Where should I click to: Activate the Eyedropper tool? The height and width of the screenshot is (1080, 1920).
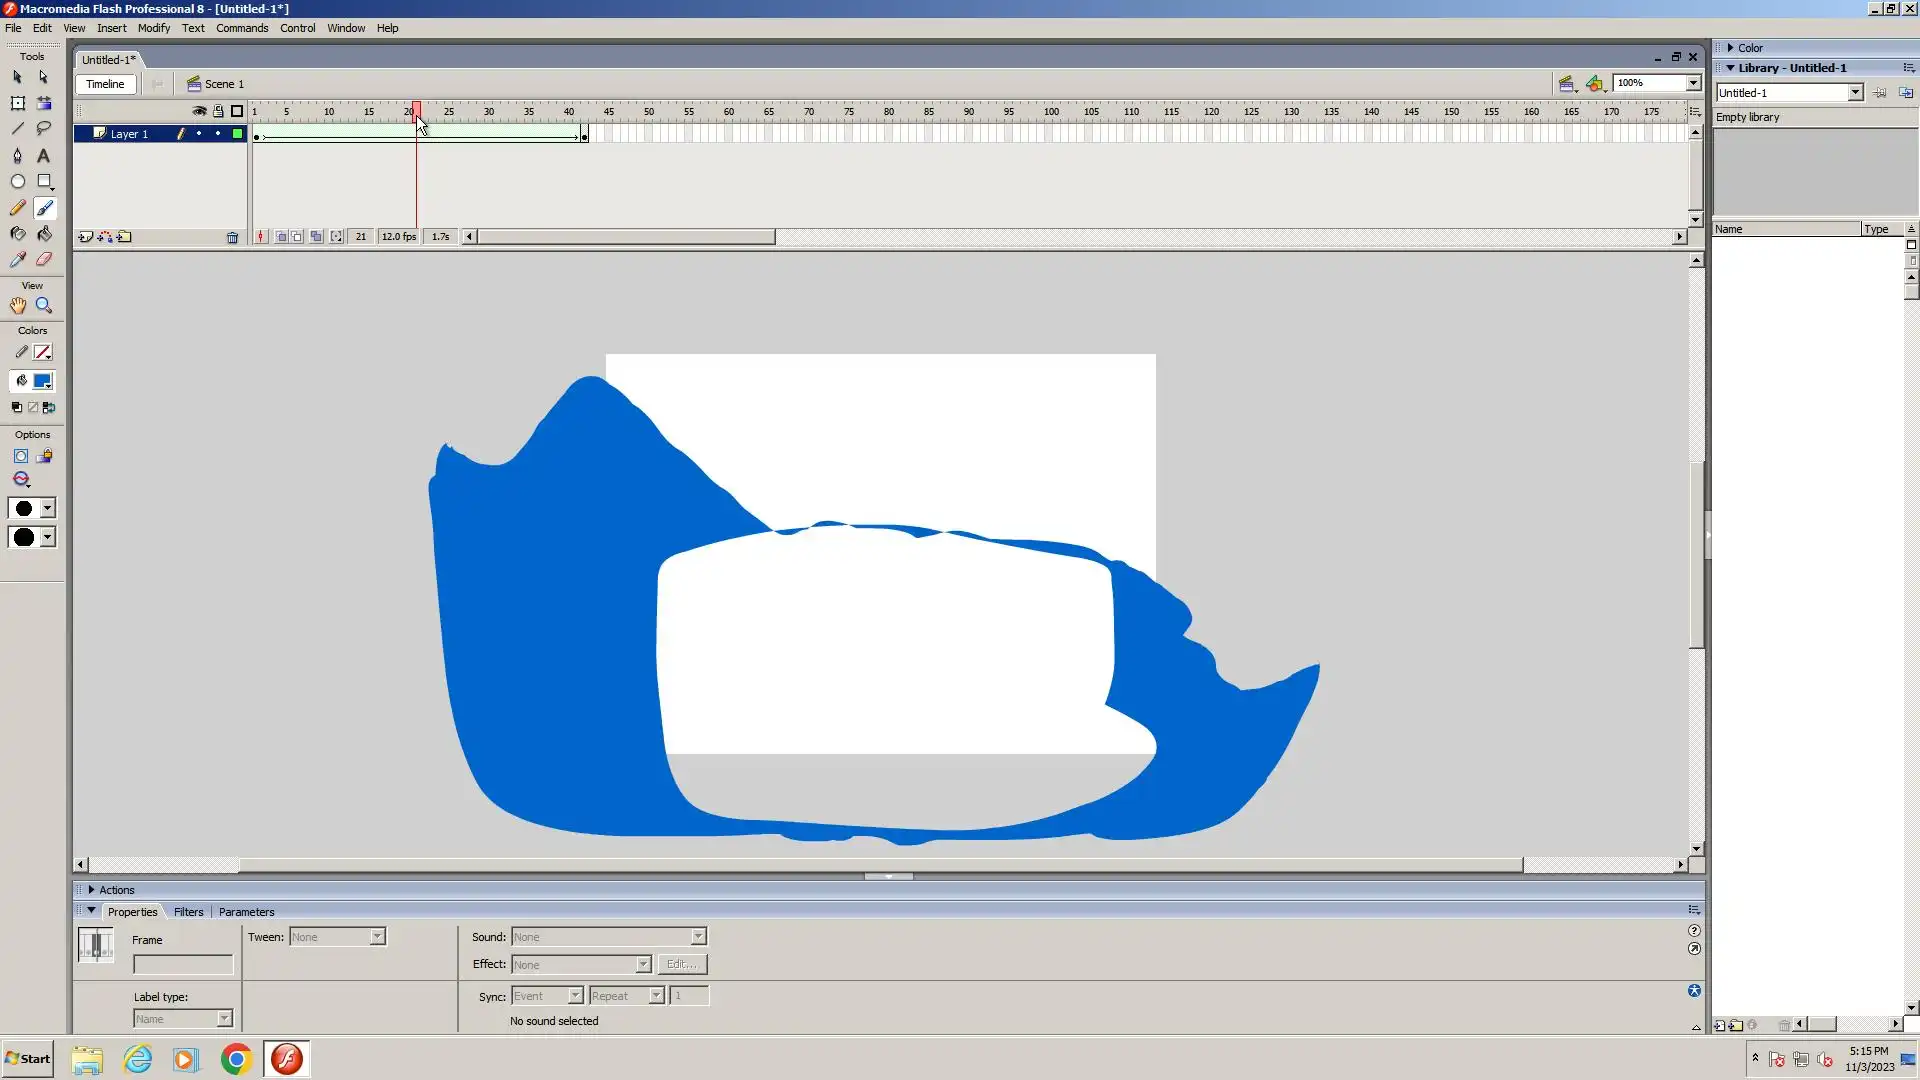point(17,260)
